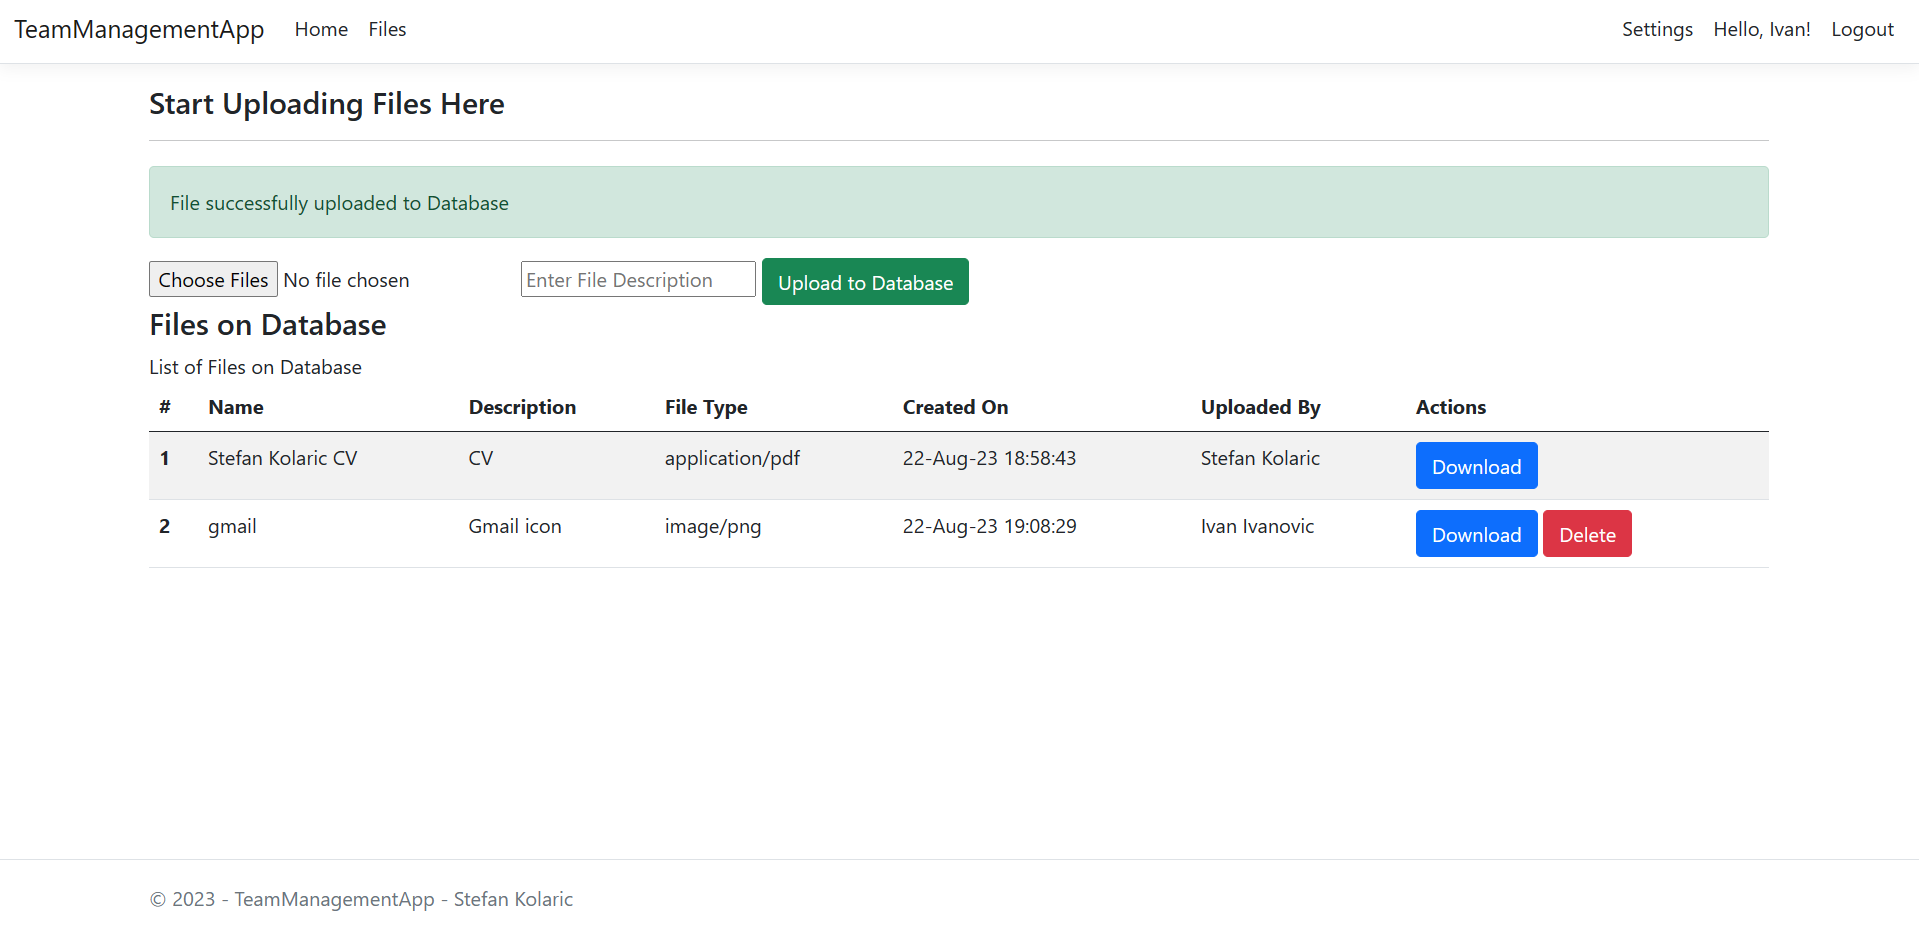Click the Choose Files button

point(213,279)
